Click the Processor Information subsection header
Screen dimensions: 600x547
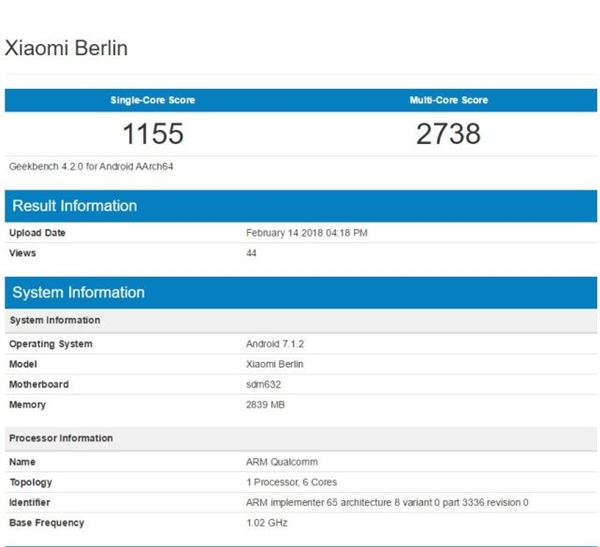click(61, 438)
